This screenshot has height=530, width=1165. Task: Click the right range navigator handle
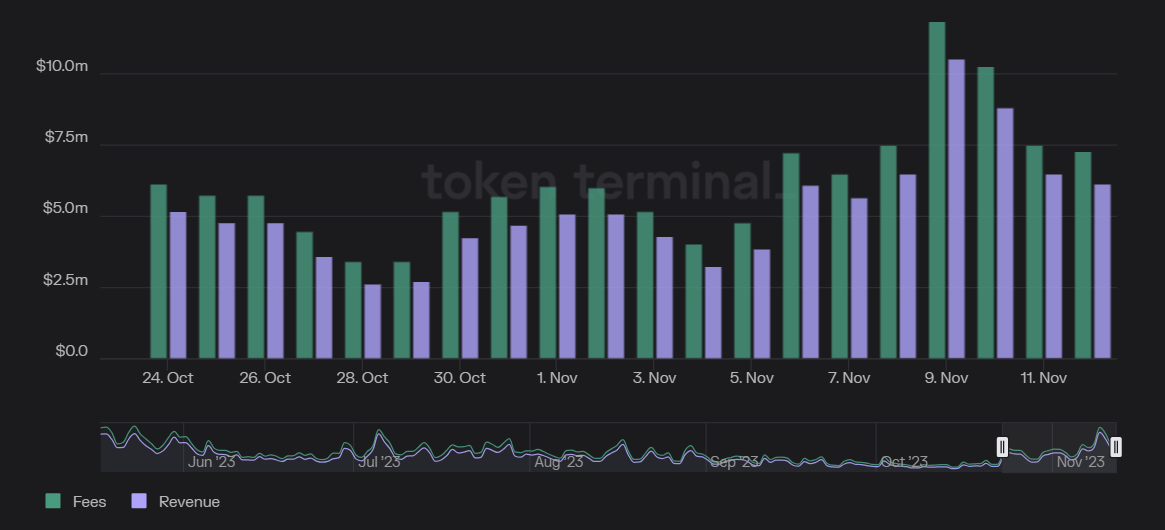tap(1116, 447)
